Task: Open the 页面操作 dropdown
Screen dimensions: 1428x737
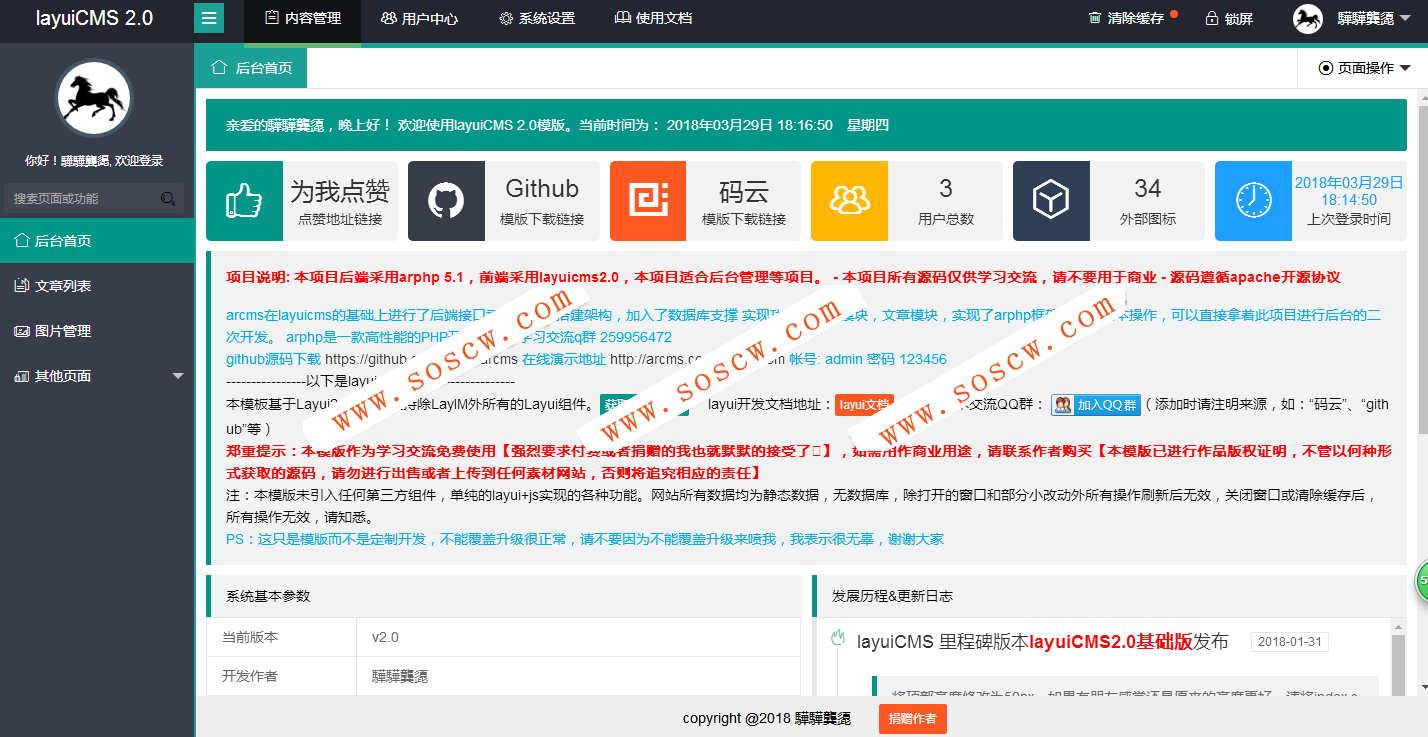Action: 1363,68
